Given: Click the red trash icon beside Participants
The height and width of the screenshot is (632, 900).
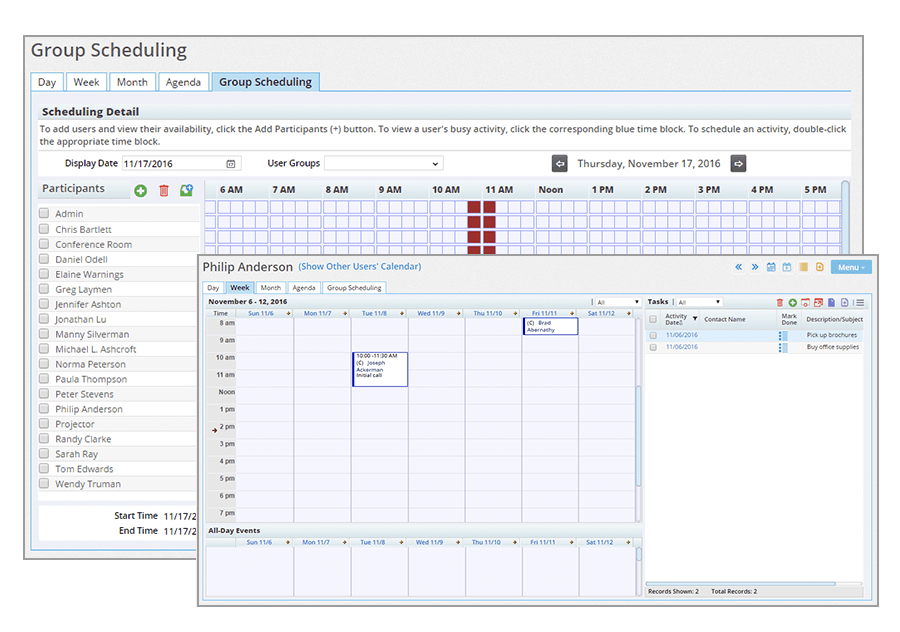Looking at the screenshot, I should [164, 190].
